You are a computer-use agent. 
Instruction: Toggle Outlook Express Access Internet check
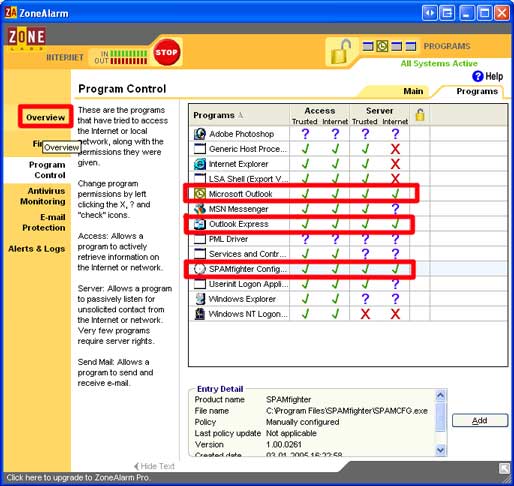pos(335,224)
